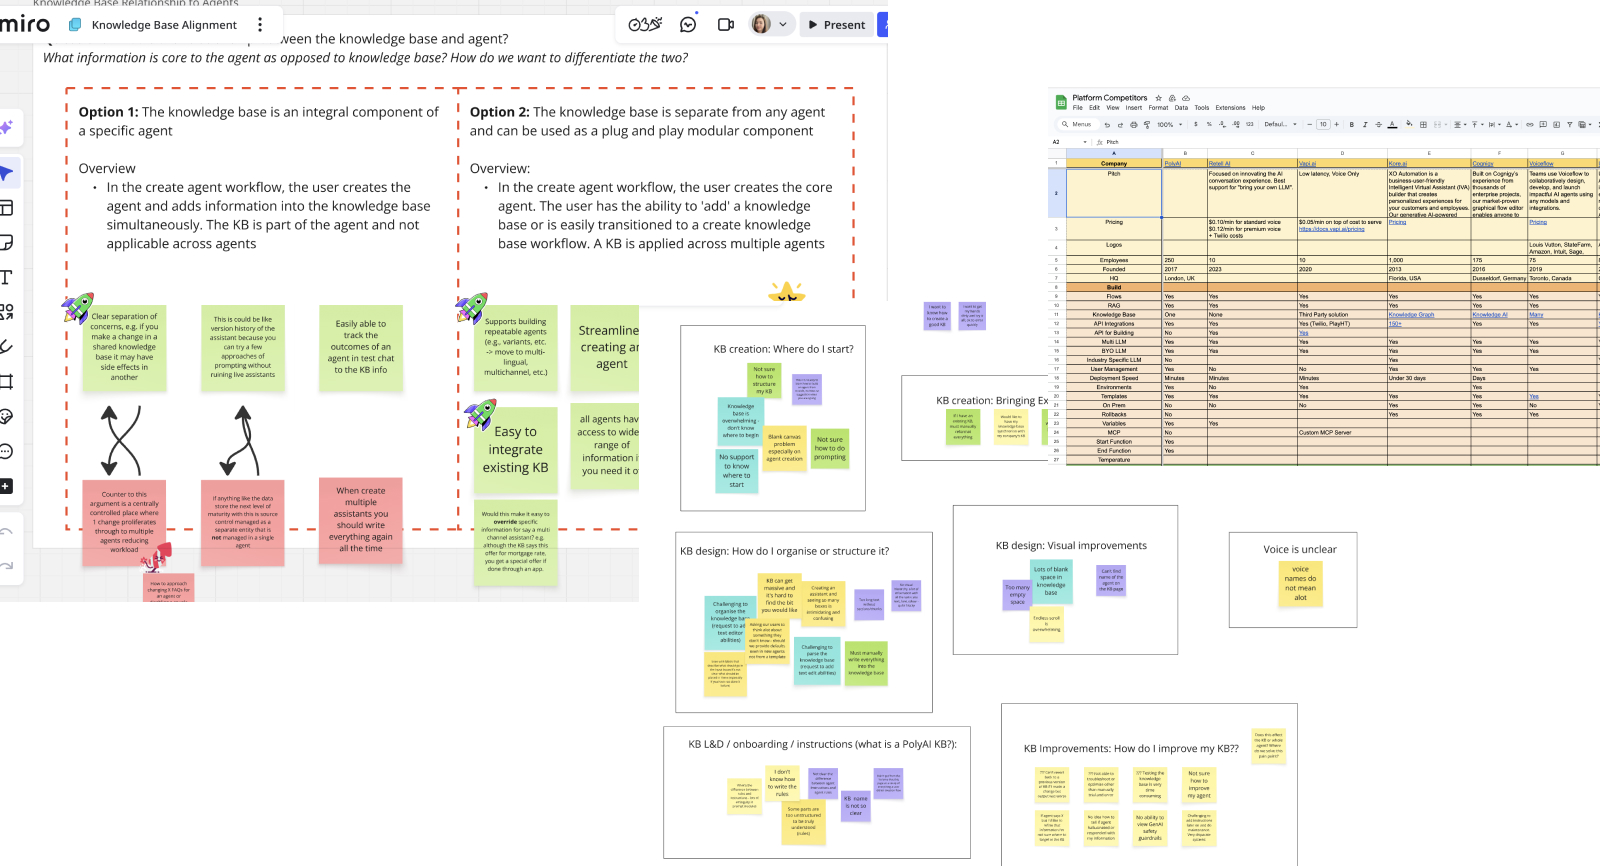Choose the Select cursor tool
This screenshot has height=866, width=1600.
point(7,173)
